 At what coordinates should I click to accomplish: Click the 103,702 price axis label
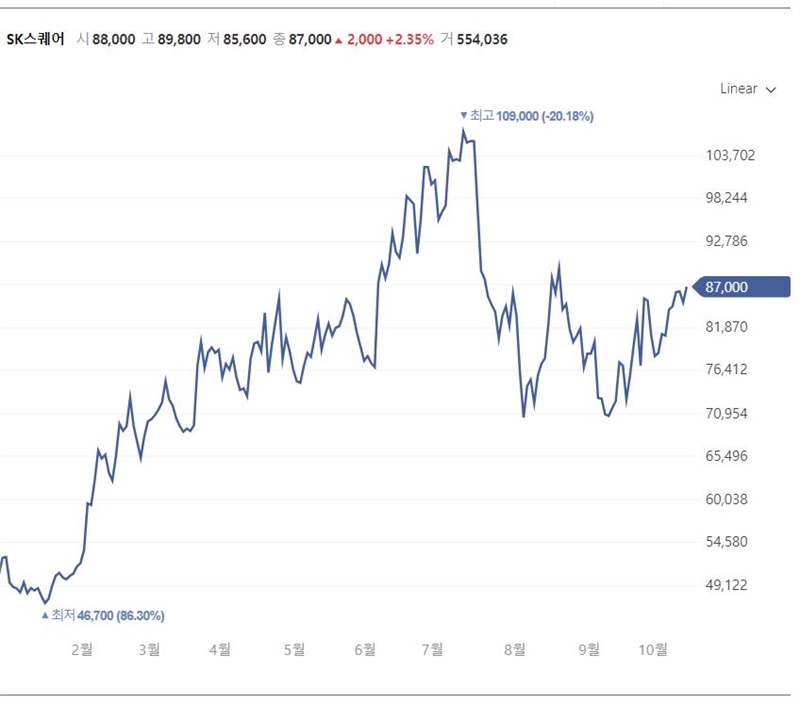pos(729,155)
